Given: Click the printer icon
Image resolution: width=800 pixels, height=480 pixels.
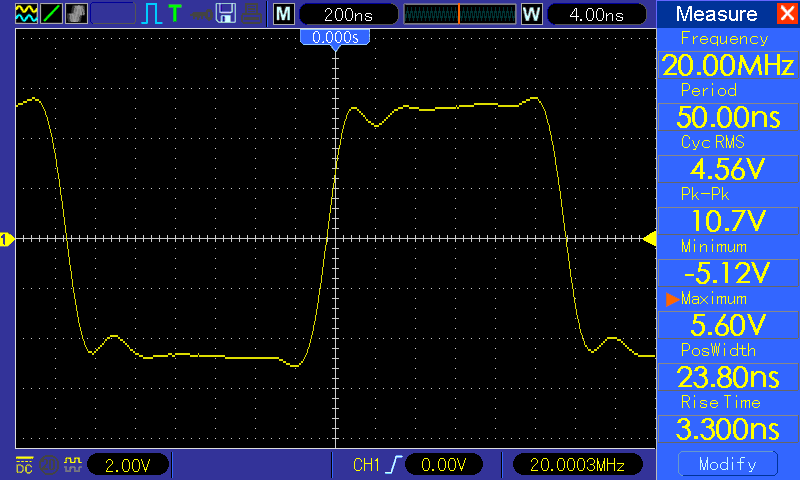Looking at the screenshot, I should click(x=252, y=14).
